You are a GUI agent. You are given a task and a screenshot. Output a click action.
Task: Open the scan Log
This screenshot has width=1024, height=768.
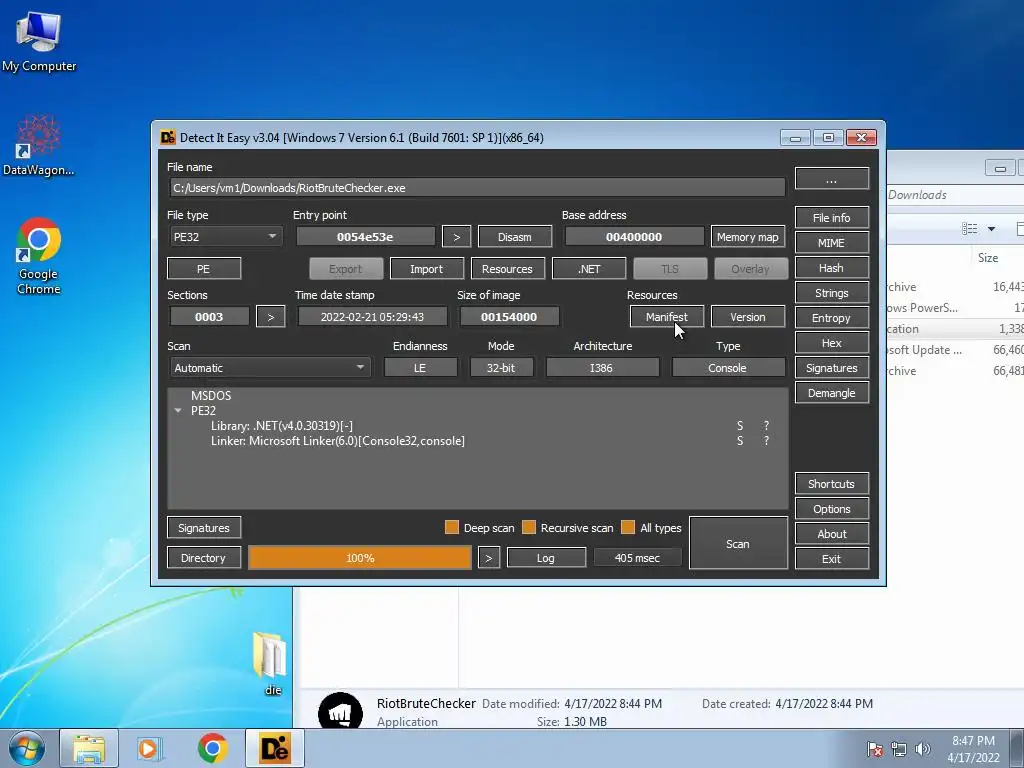click(x=546, y=558)
